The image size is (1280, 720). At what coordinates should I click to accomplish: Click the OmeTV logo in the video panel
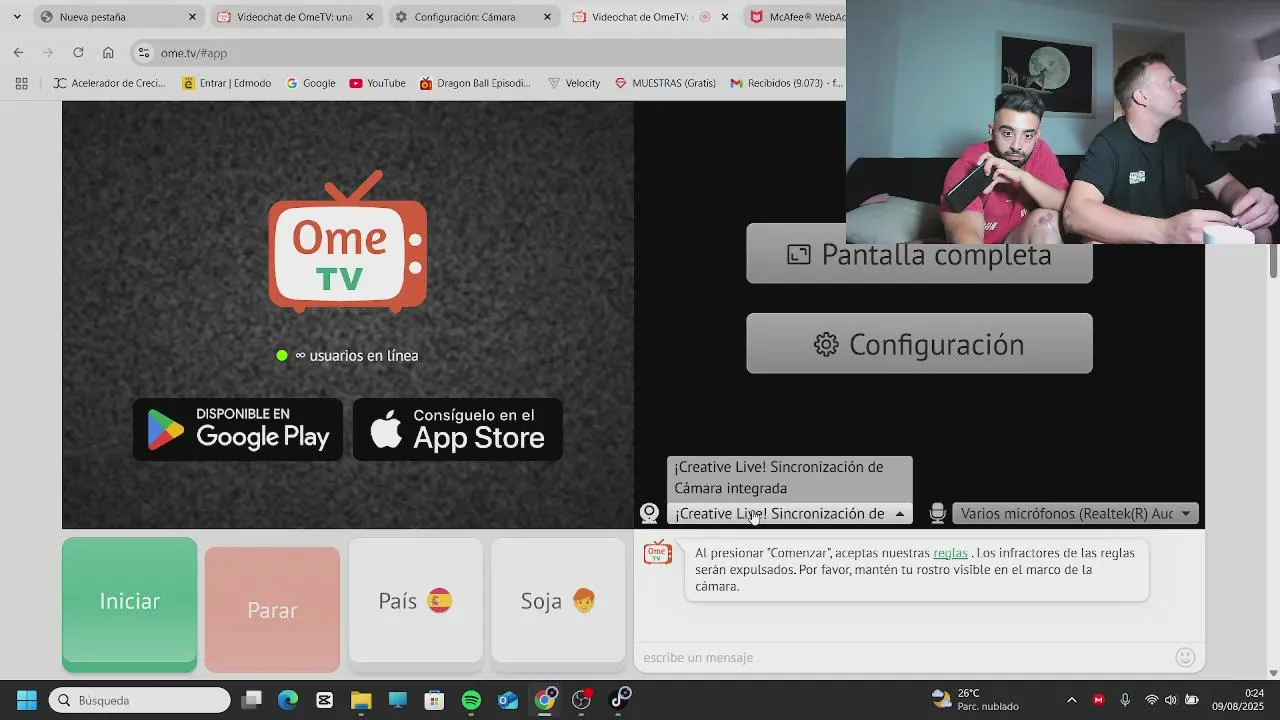point(348,242)
